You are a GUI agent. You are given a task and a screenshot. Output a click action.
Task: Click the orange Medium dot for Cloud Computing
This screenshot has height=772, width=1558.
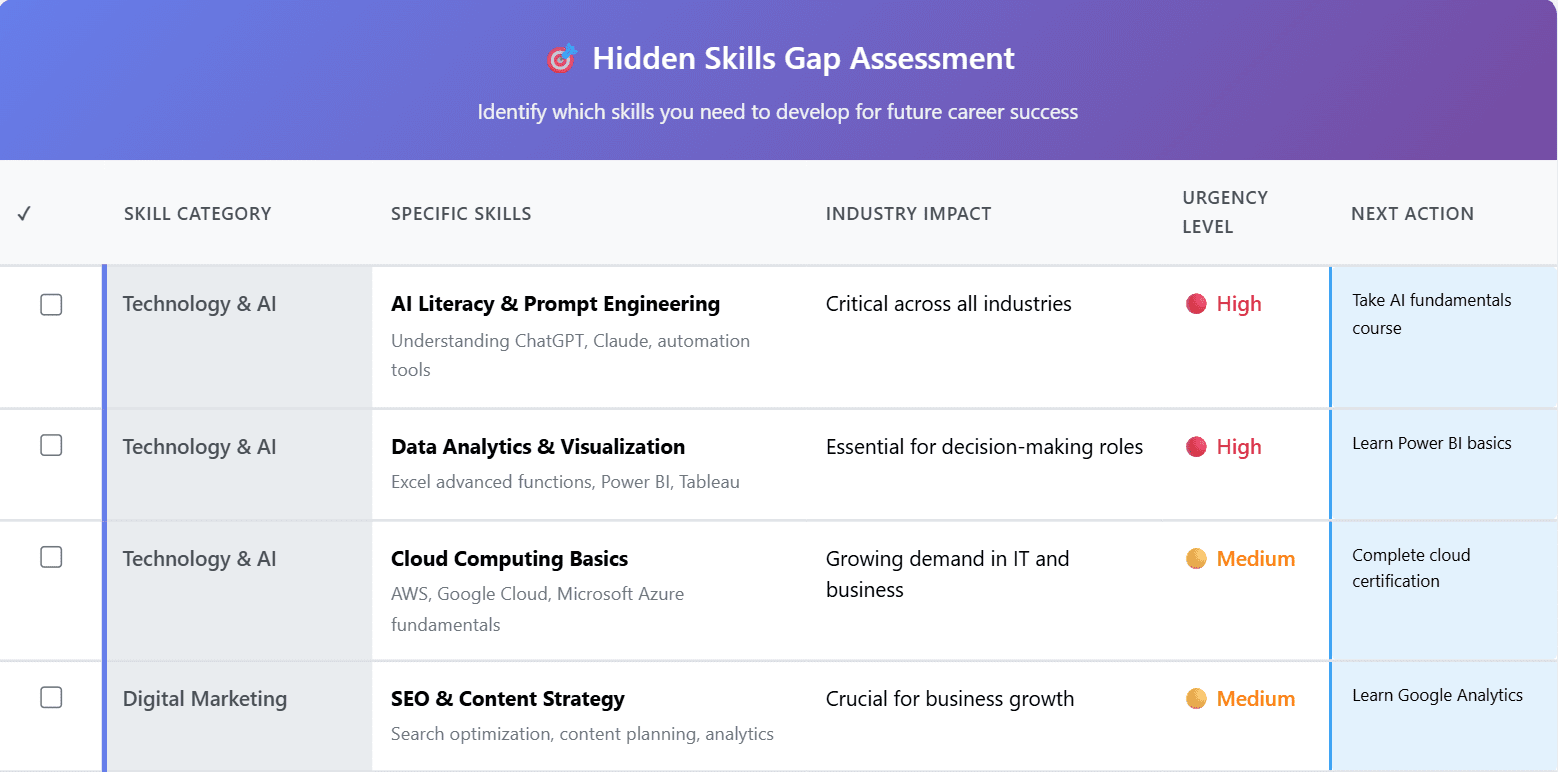(x=1196, y=559)
